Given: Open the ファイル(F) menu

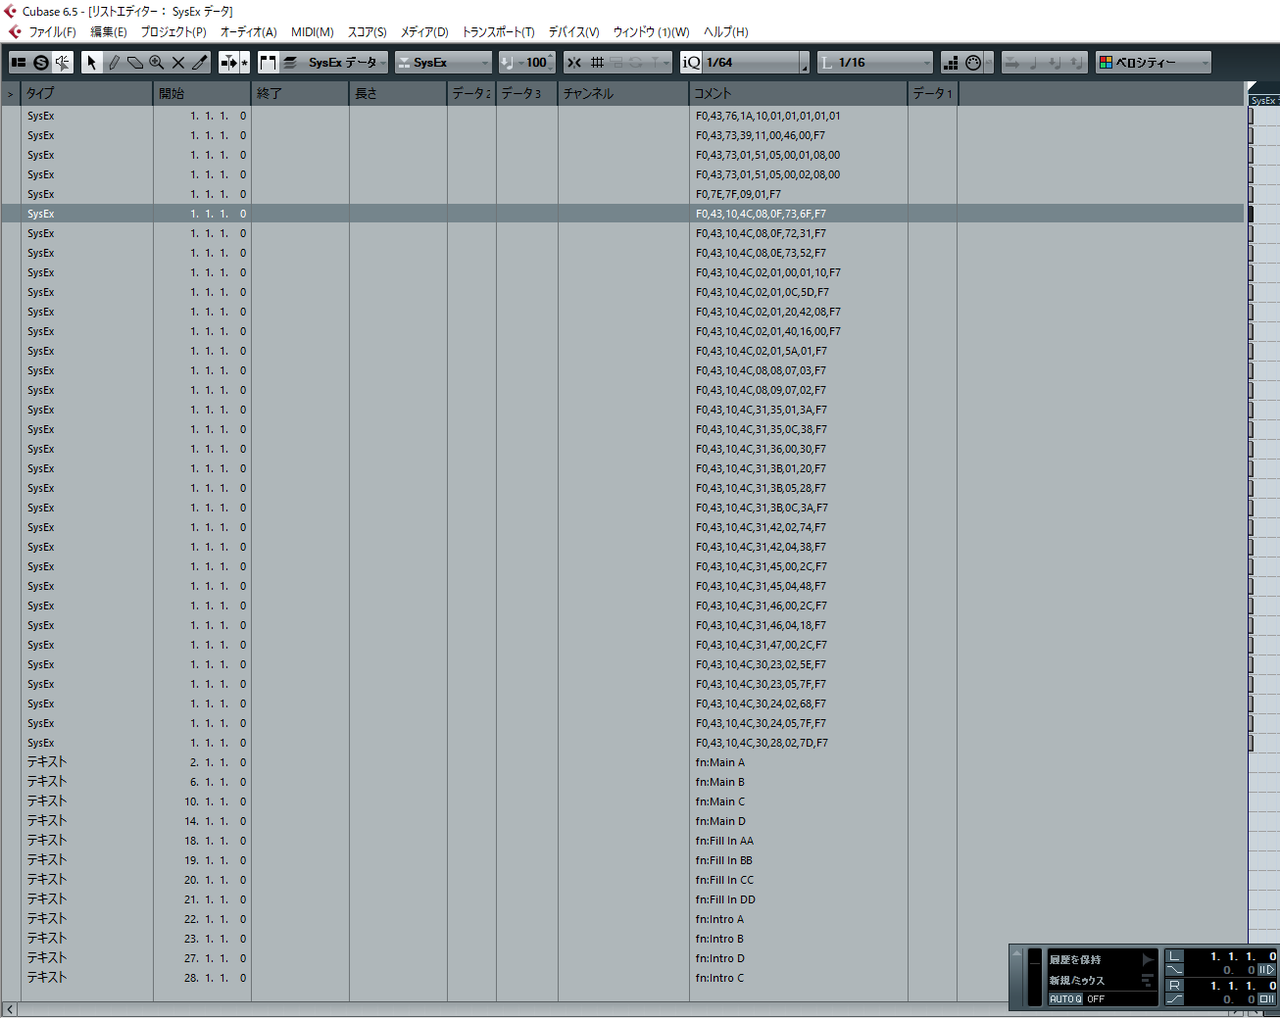Looking at the screenshot, I should tap(52, 32).
